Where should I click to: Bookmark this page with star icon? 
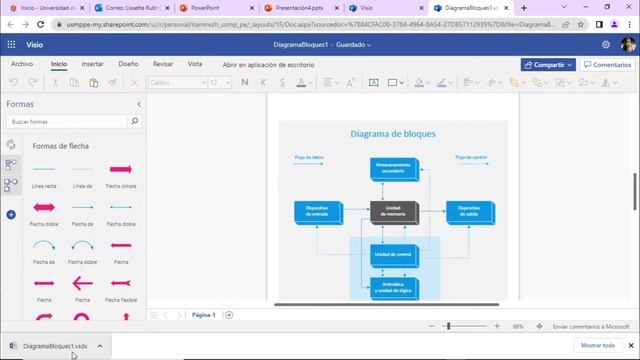(580, 24)
